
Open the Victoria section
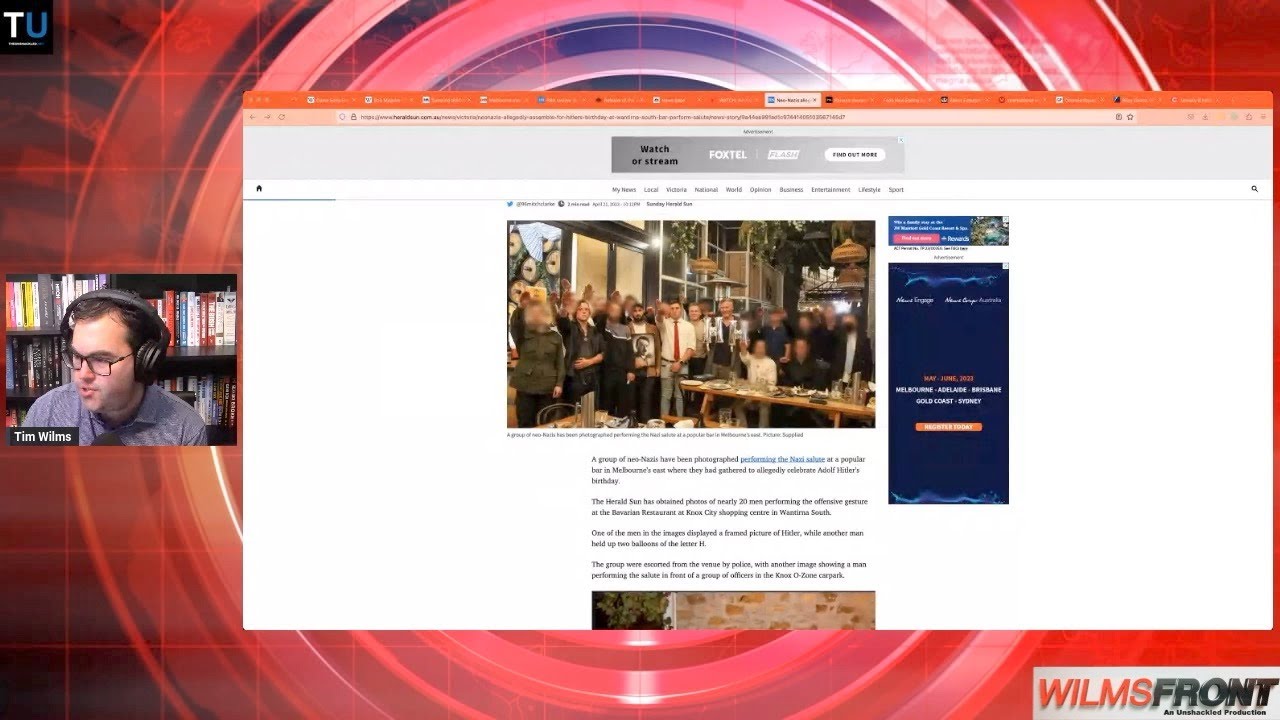click(x=676, y=189)
